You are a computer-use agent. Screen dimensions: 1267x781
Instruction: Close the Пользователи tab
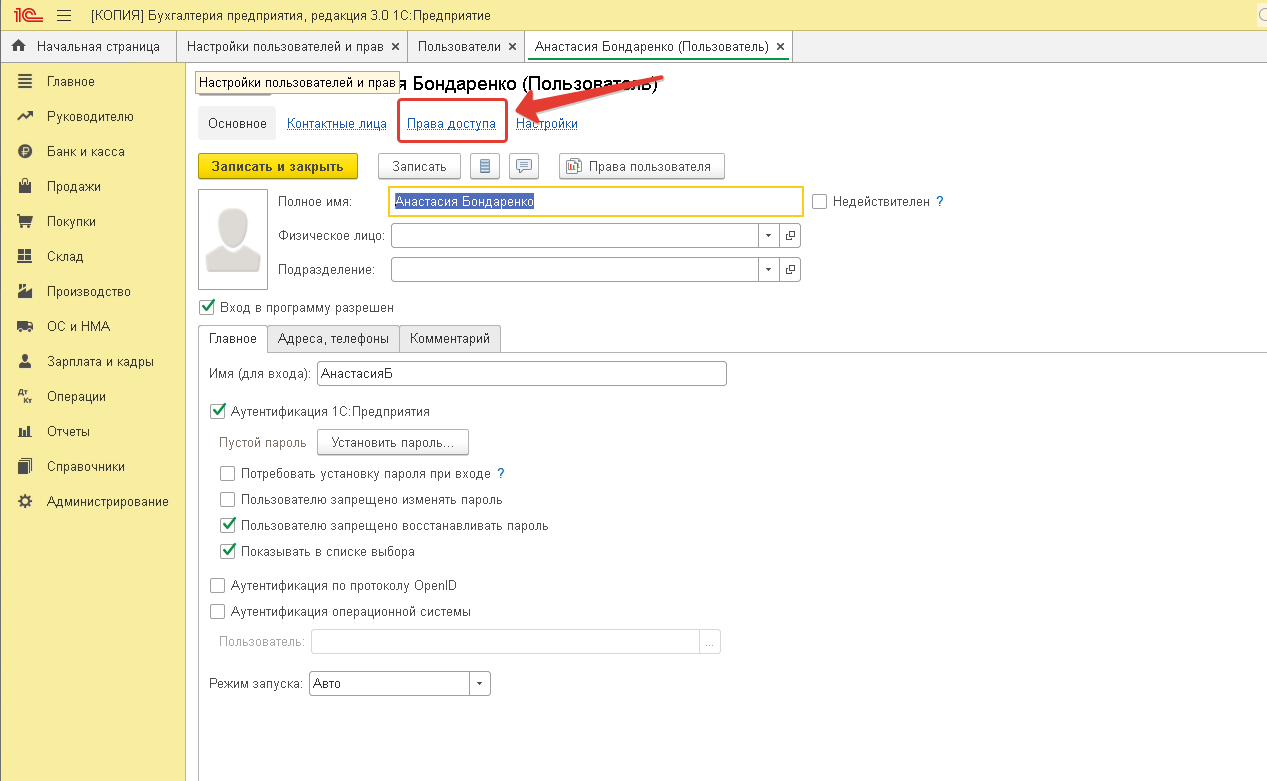point(512,46)
